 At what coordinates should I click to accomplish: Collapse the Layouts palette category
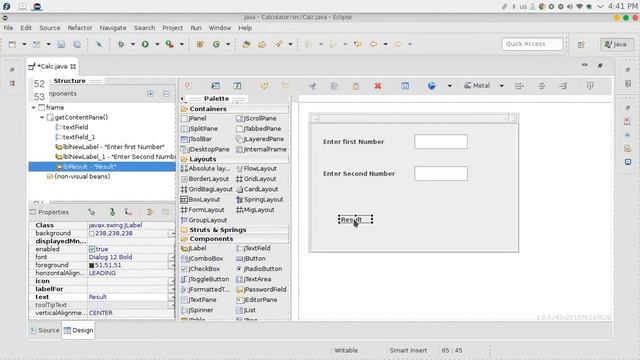[234, 159]
